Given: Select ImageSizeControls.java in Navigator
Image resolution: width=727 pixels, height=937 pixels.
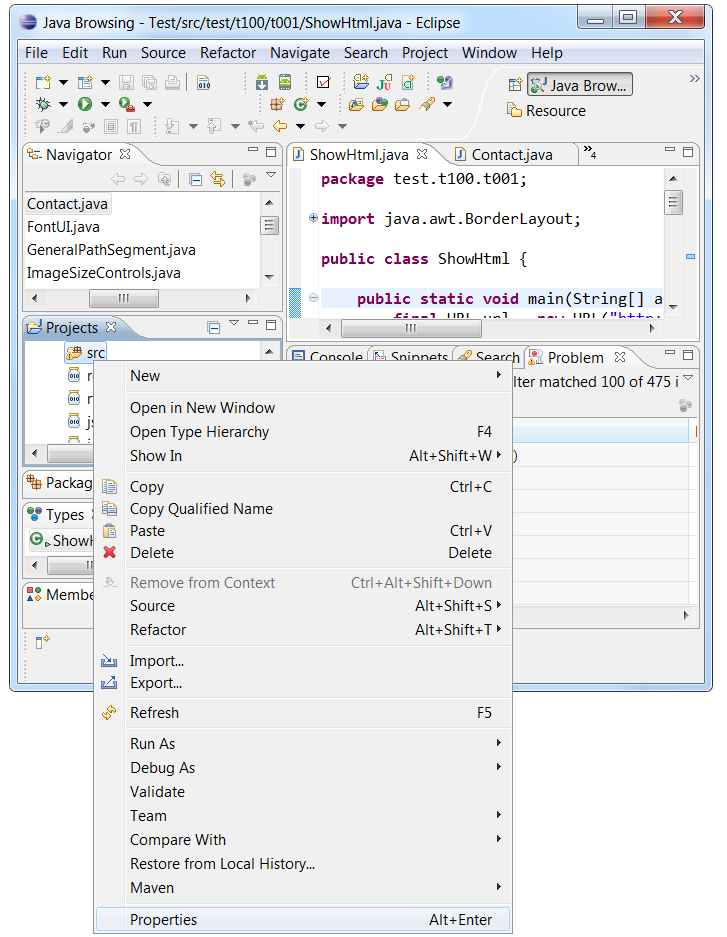Looking at the screenshot, I should [x=104, y=272].
